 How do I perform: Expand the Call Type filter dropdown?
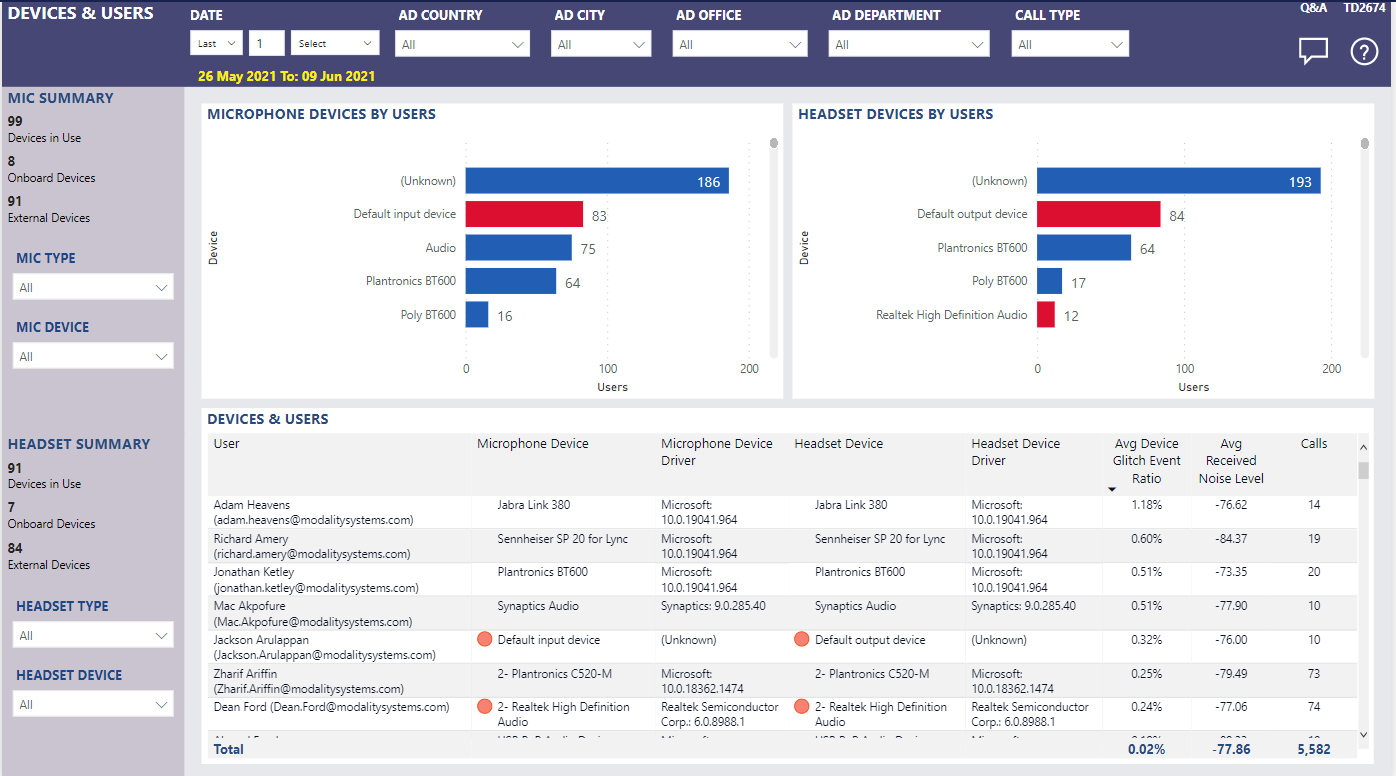1071,44
